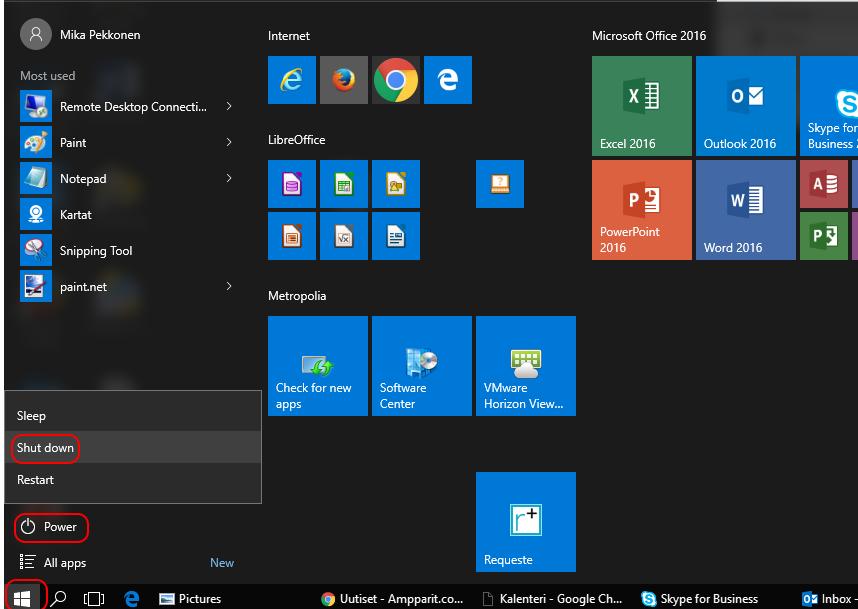Open Mika Pekkonen user account menu
The width and height of the screenshot is (858, 609).
pyautogui.click(x=80, y=34)
